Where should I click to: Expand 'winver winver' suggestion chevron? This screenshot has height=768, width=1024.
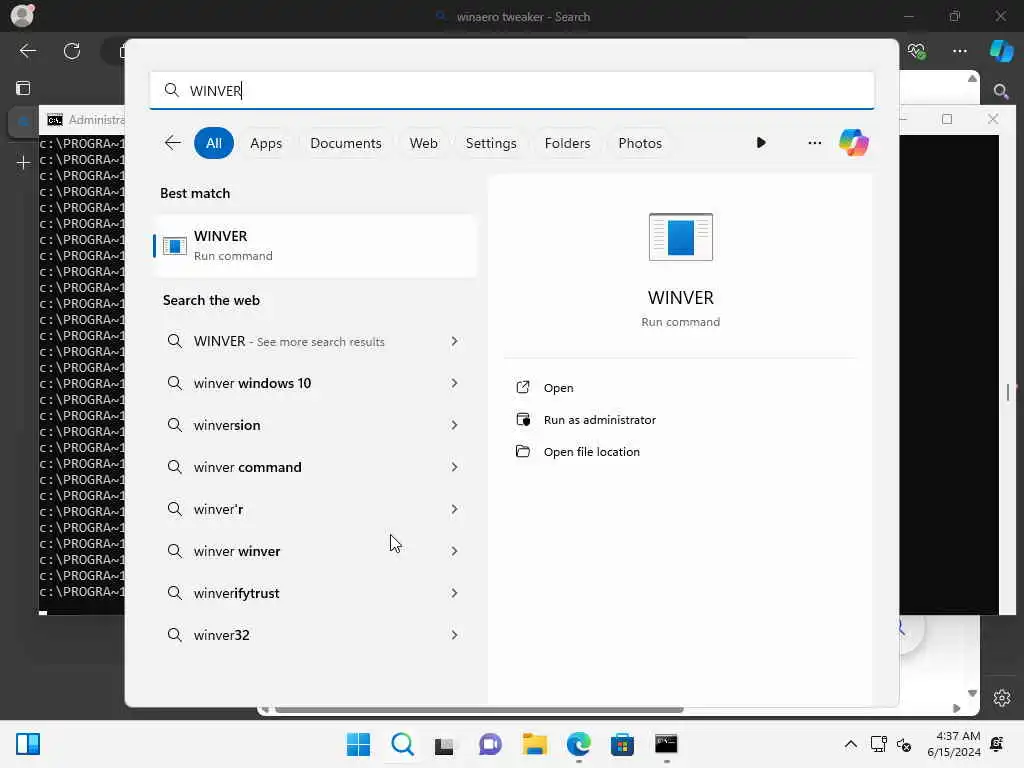(455, 551)
